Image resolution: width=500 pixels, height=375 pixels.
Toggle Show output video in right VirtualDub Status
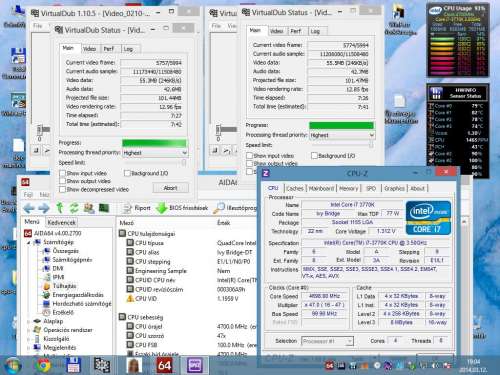[x=249, y=163]
